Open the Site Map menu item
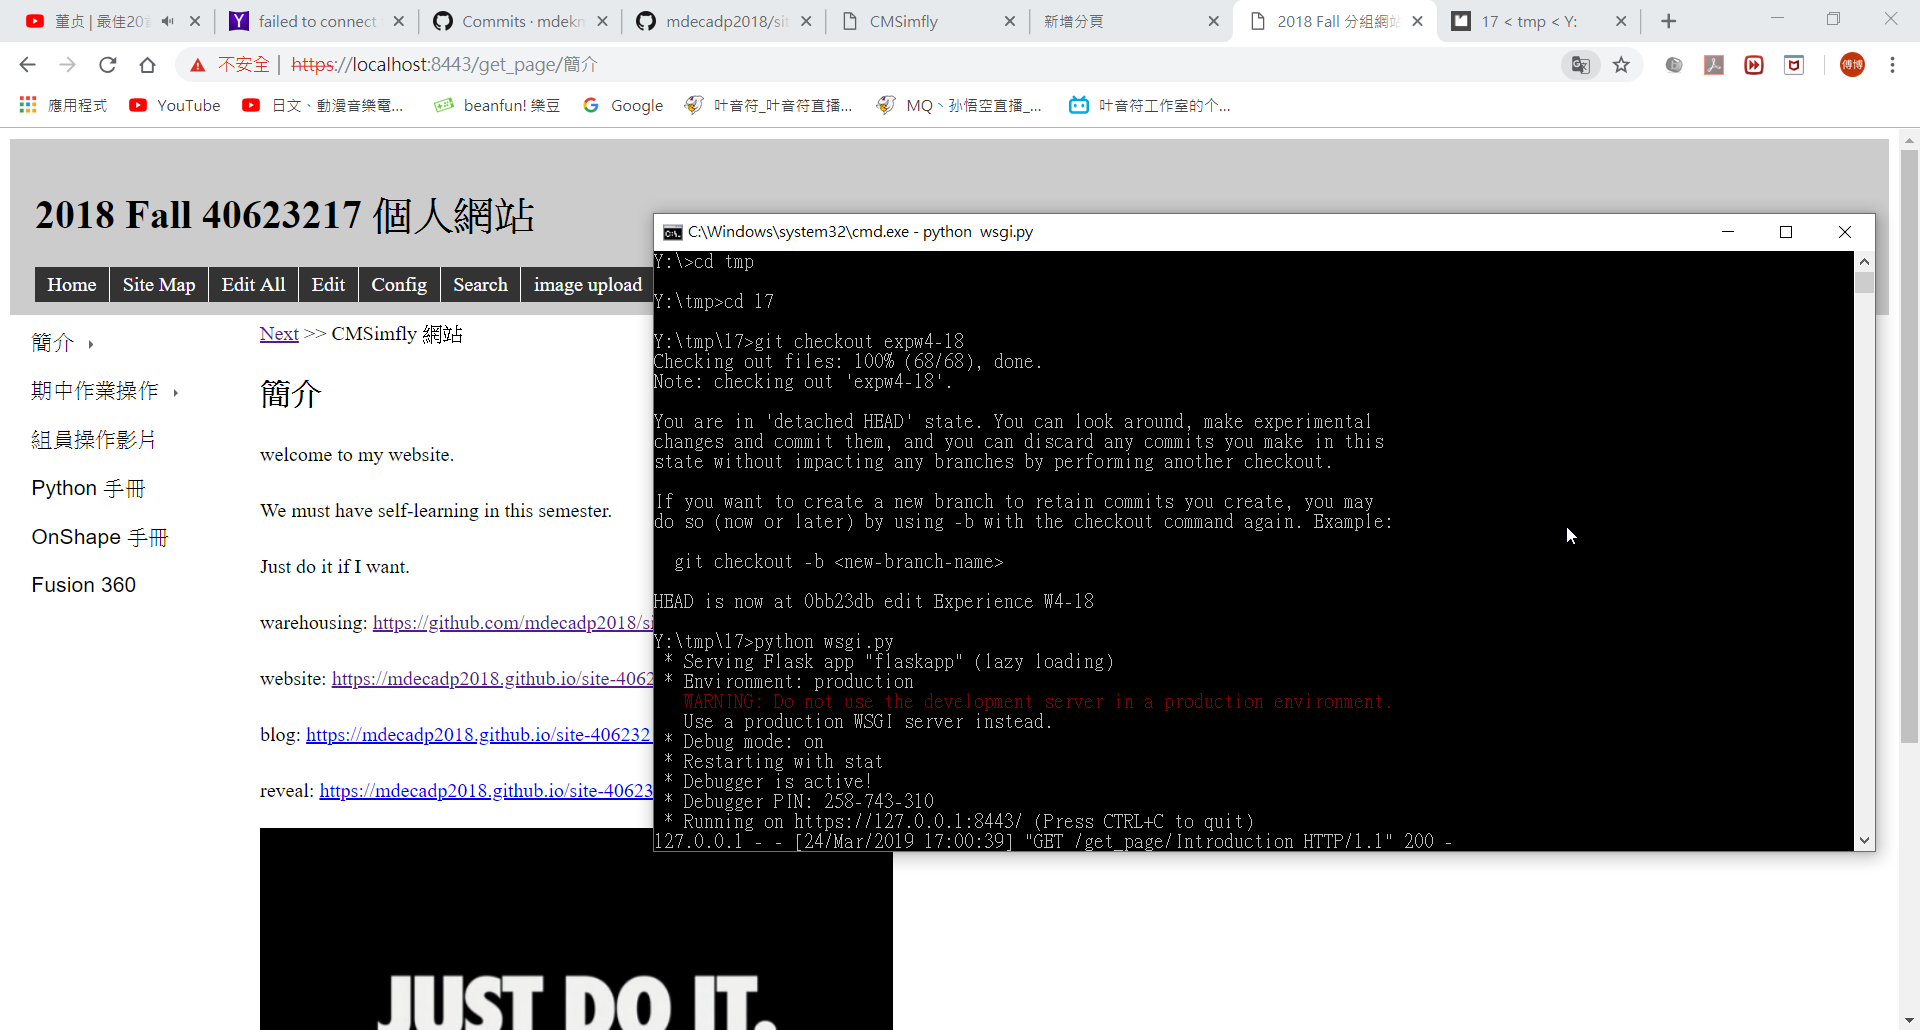 [159, 285]
